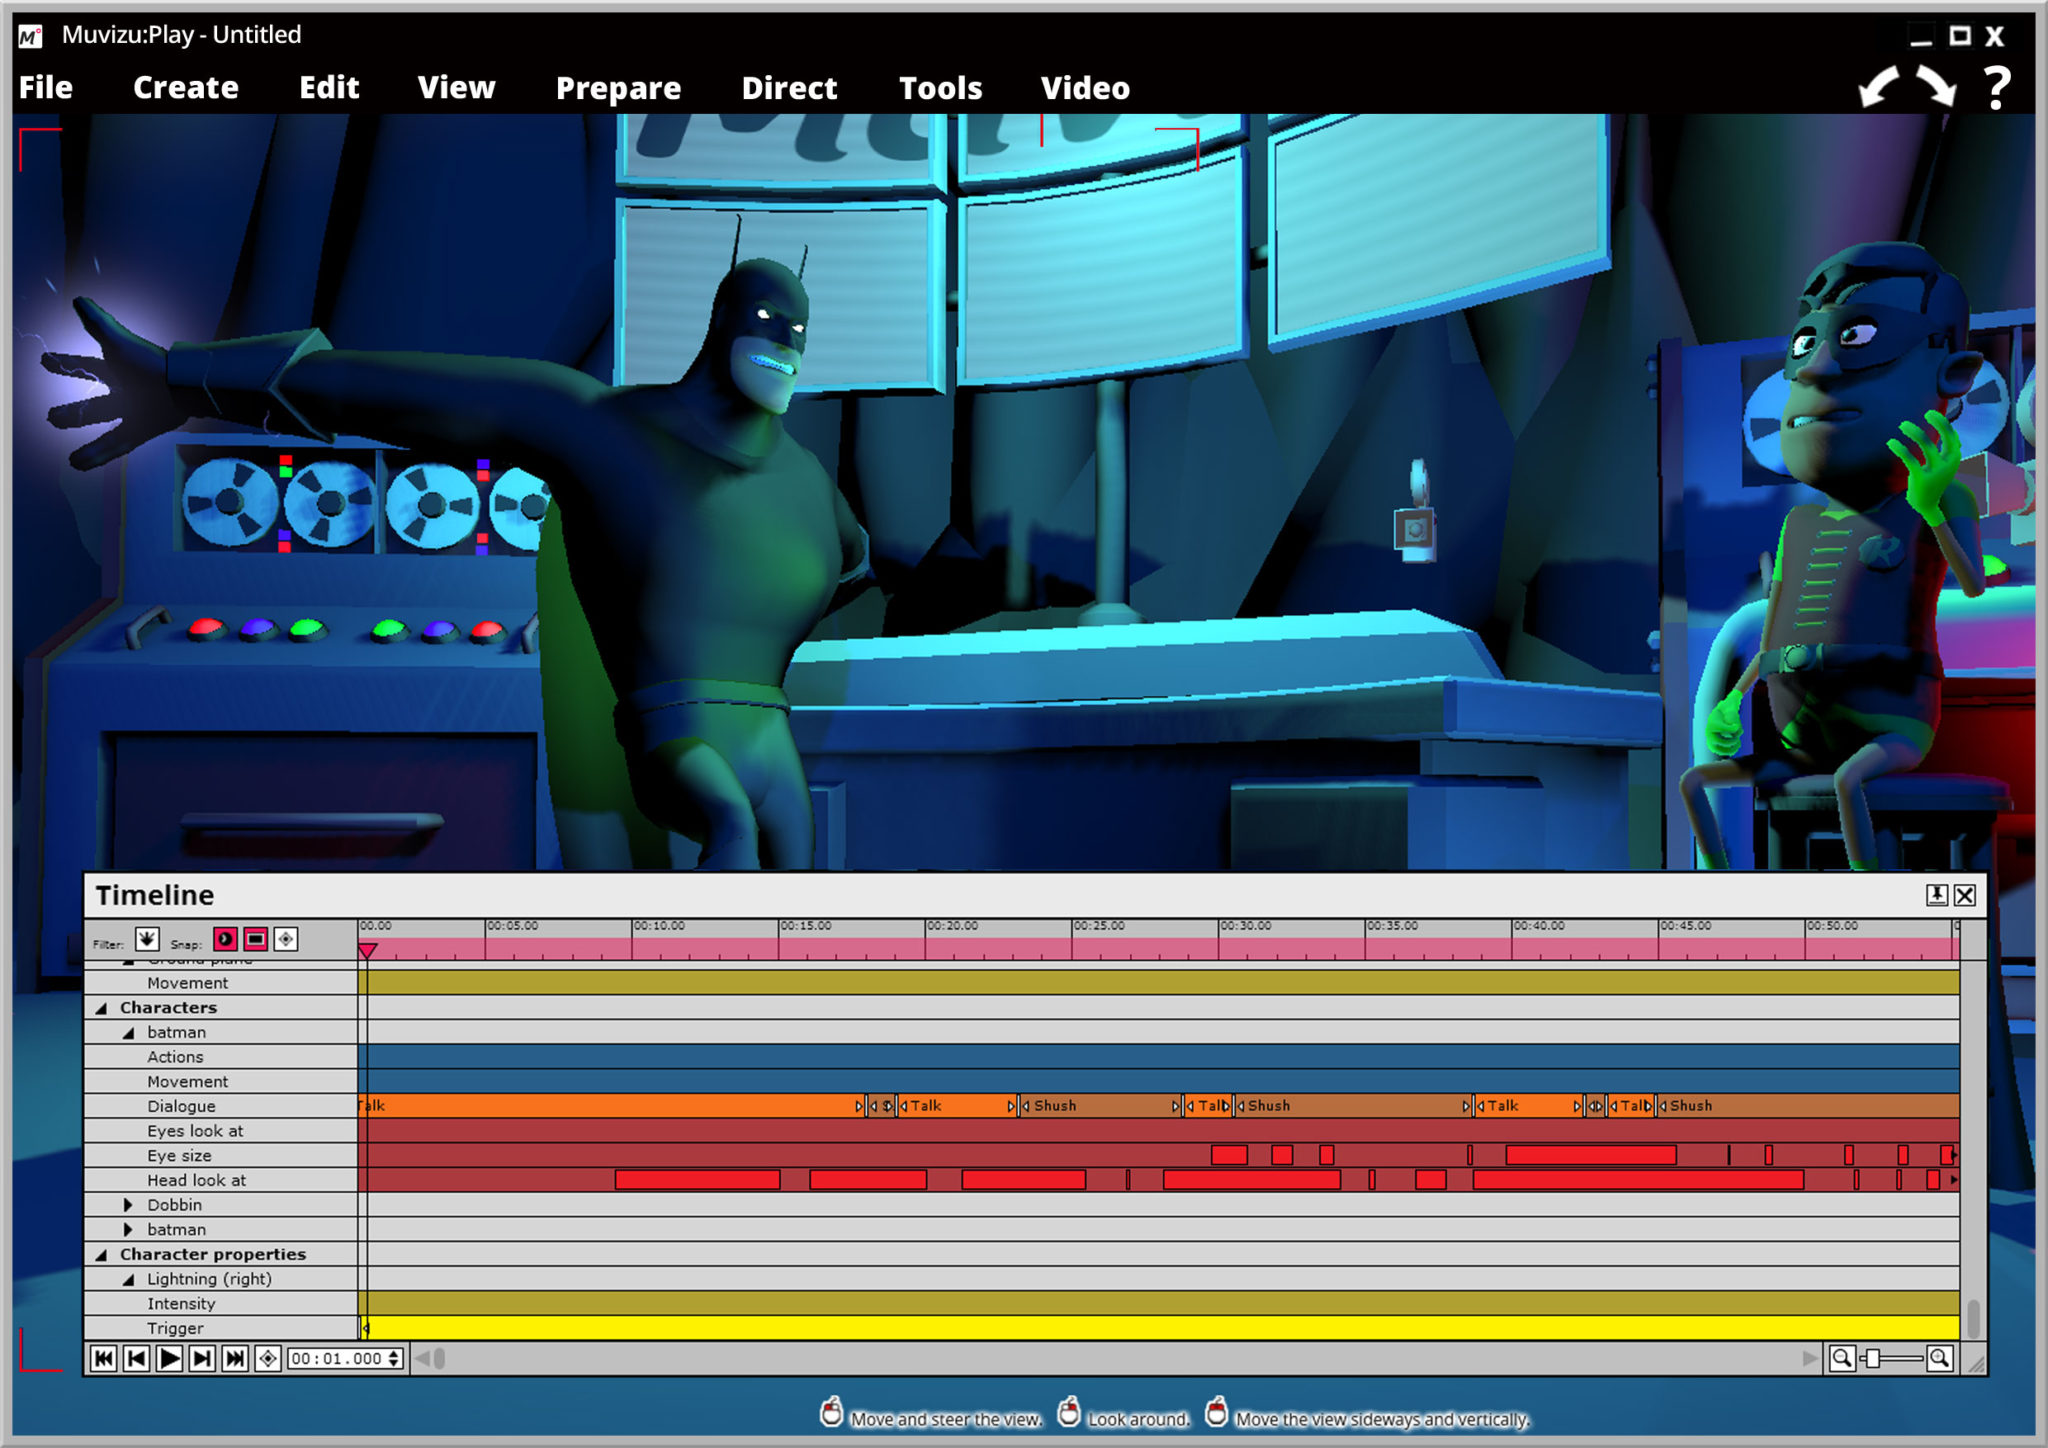Click the timeline zoom in magnifier
Image resolution: width=2048 pixels, height=1448 pixels.
click(x=1939, y=1358)
